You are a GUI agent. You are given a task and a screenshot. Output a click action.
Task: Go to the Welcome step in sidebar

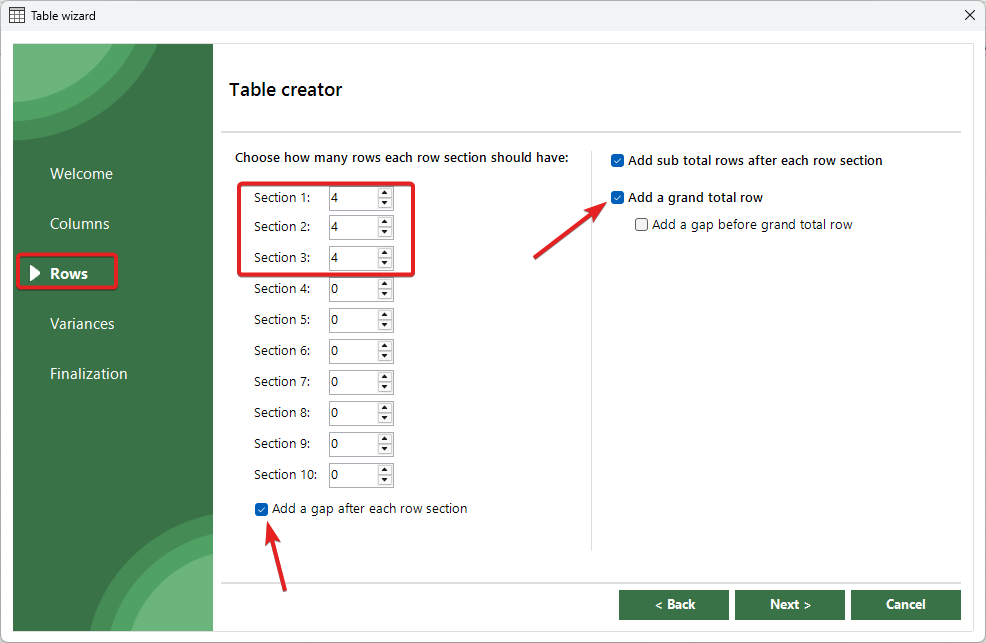tap(81, 174)
